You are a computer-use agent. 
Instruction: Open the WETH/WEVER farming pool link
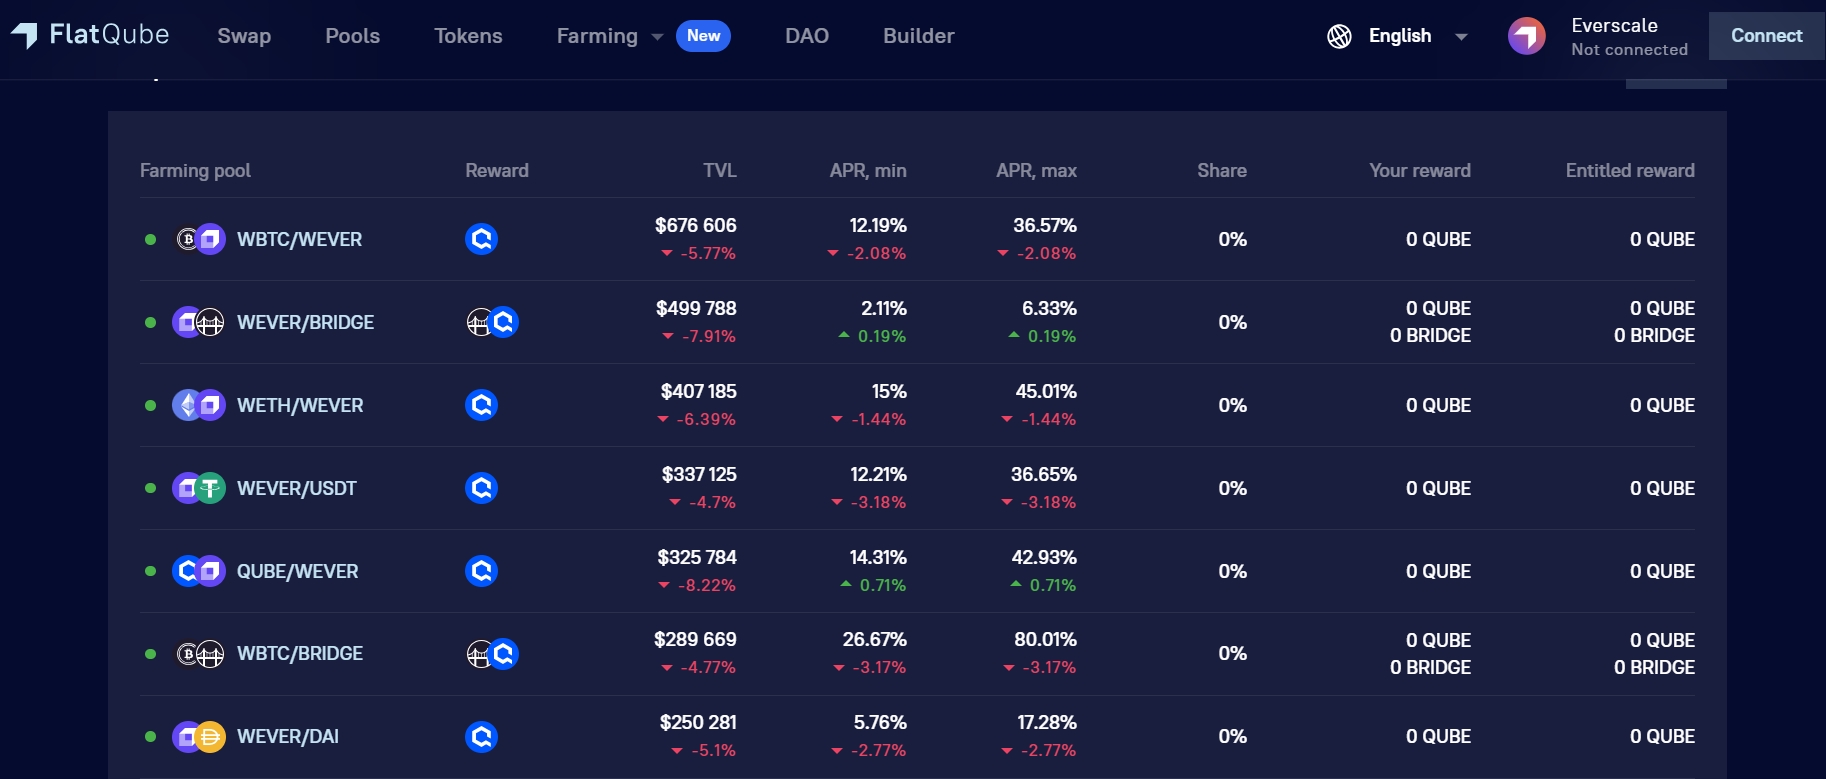[x=300, y=405]
